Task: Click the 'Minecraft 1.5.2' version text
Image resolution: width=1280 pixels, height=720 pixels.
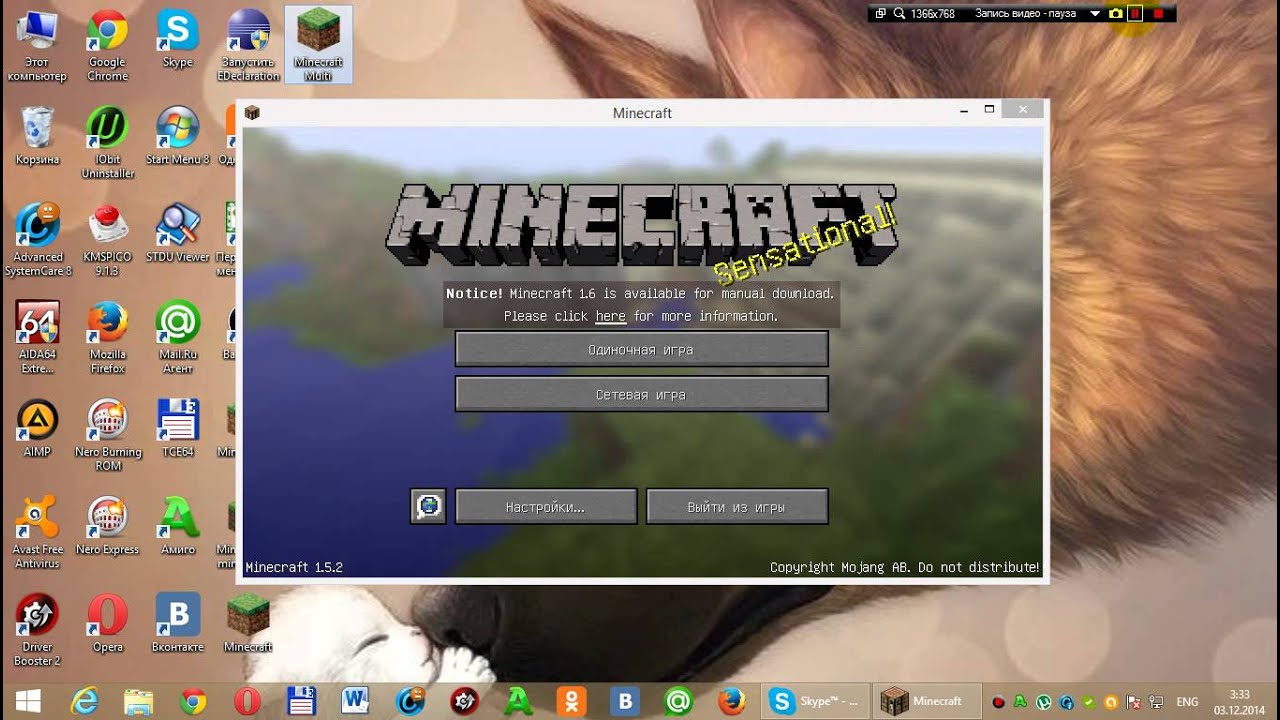Action: tap(294, 567)
